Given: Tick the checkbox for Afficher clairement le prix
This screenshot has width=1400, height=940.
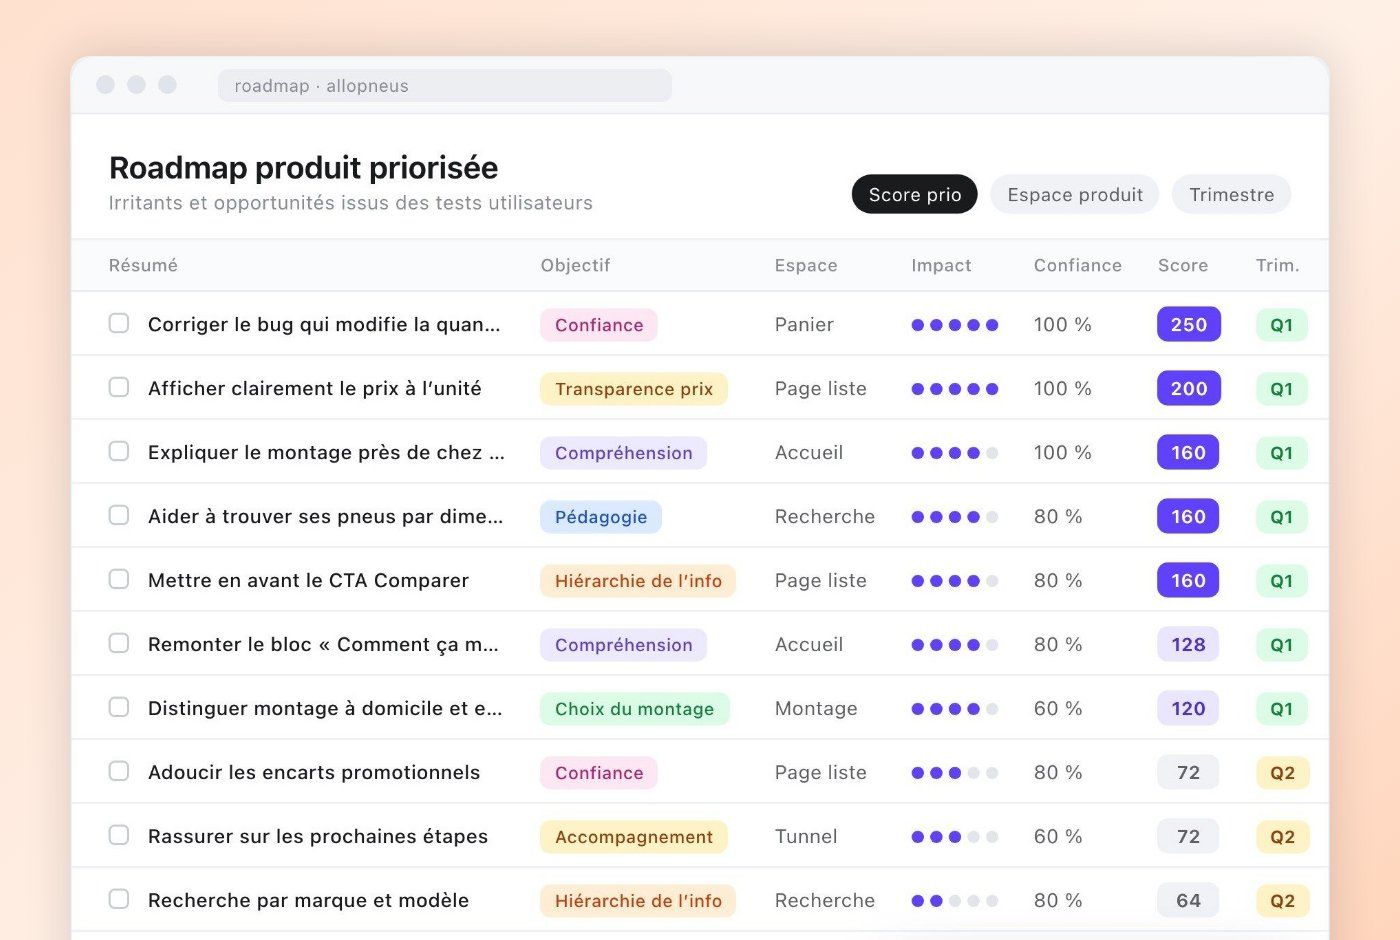Looking at the screenshot, I should point(119,387).
